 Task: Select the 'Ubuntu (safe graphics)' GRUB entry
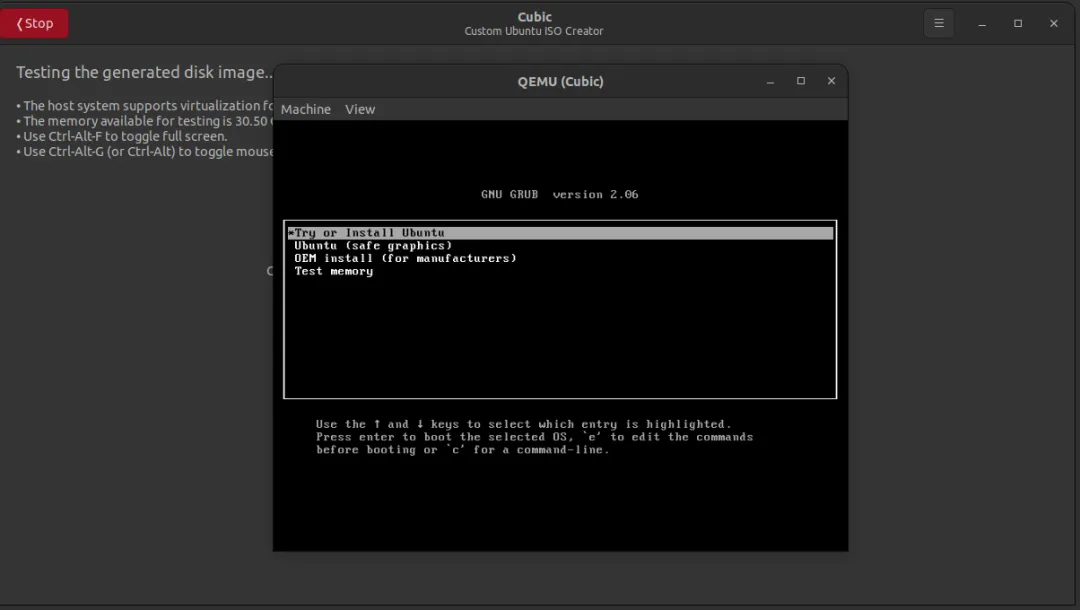point(373,246)
